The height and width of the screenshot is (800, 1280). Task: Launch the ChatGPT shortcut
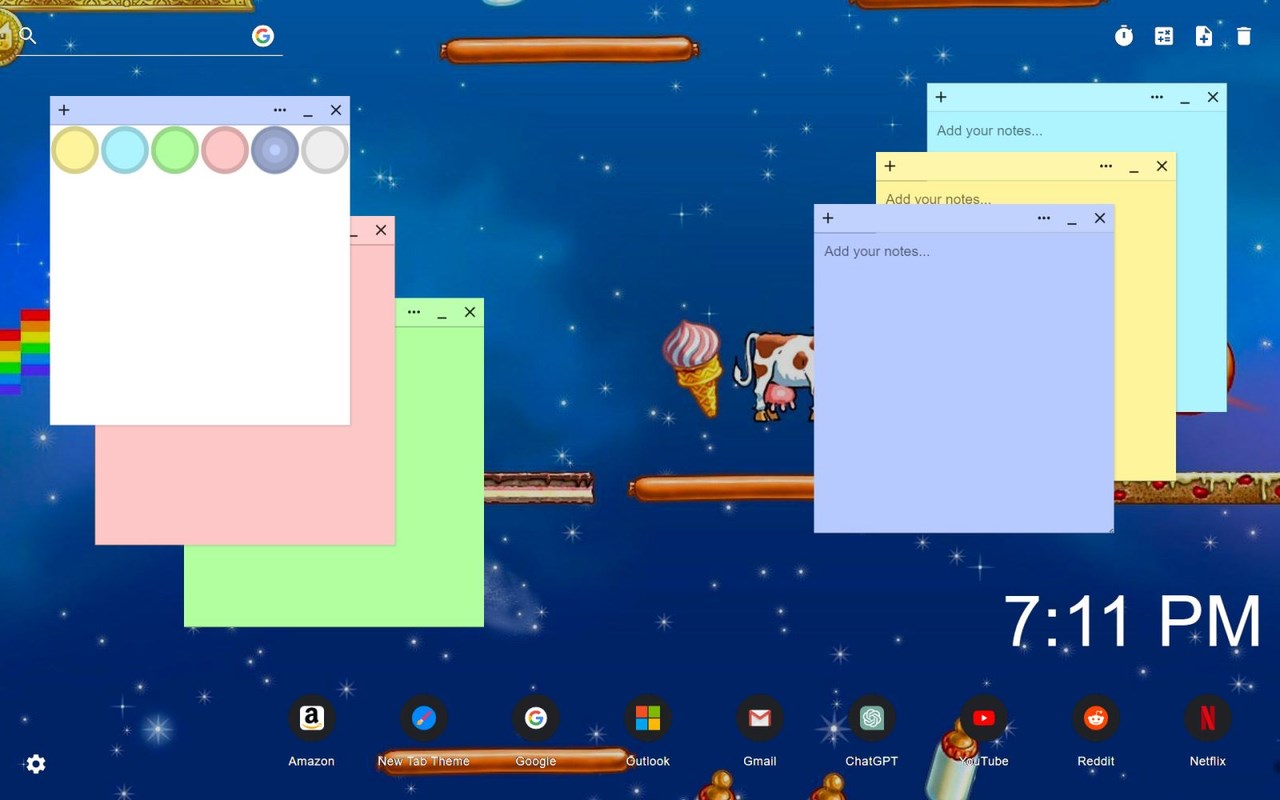pos(872,718)
